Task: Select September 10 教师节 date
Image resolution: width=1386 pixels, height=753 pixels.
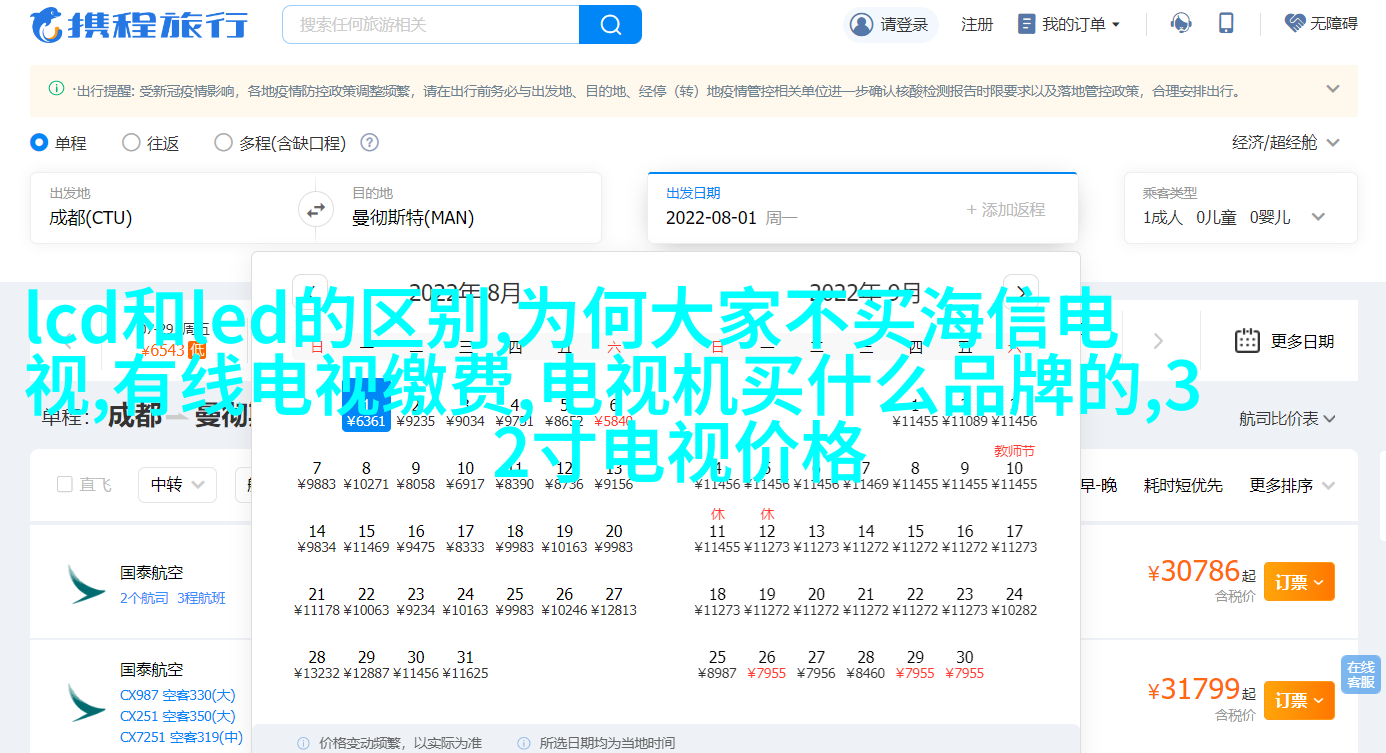Action: coord(1014,468)
